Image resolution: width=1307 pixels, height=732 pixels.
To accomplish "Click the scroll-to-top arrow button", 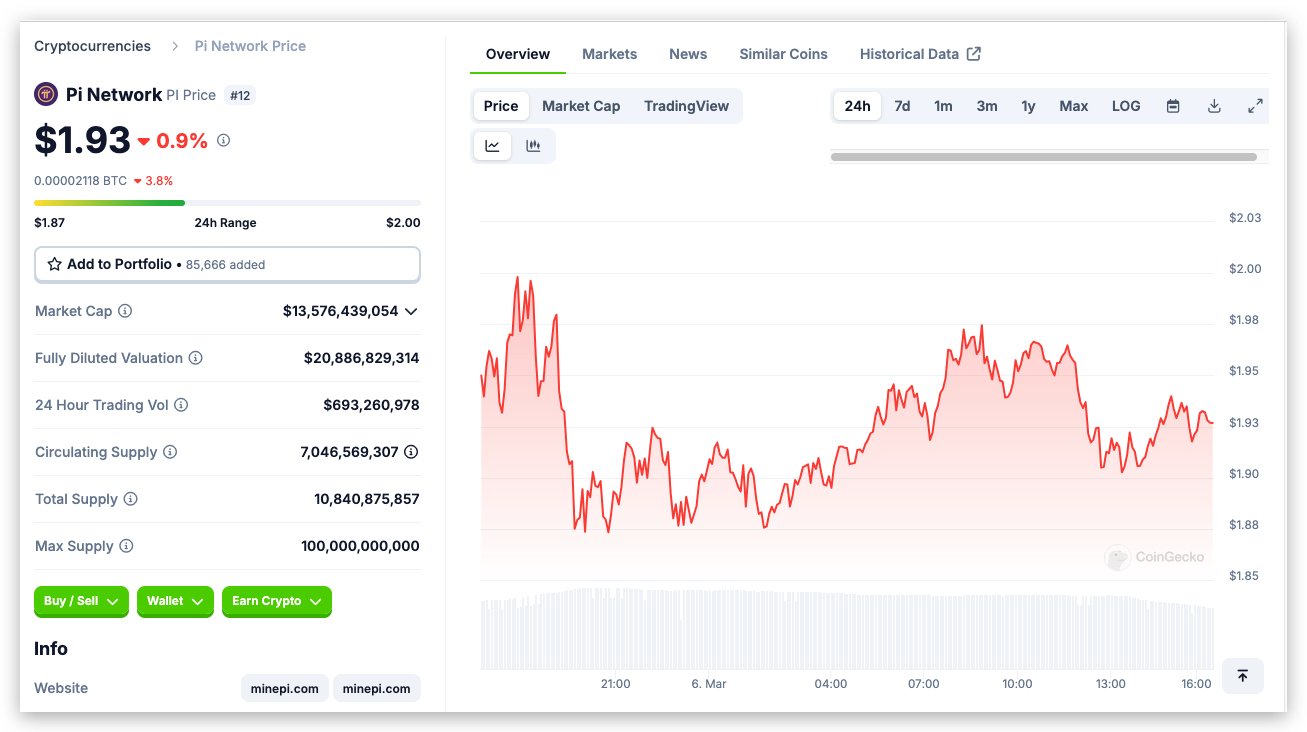I will (x=1242, y=676).
